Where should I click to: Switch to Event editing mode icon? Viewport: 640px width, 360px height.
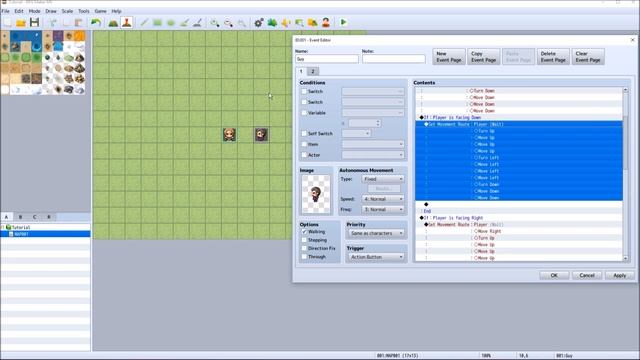(127, 22)
